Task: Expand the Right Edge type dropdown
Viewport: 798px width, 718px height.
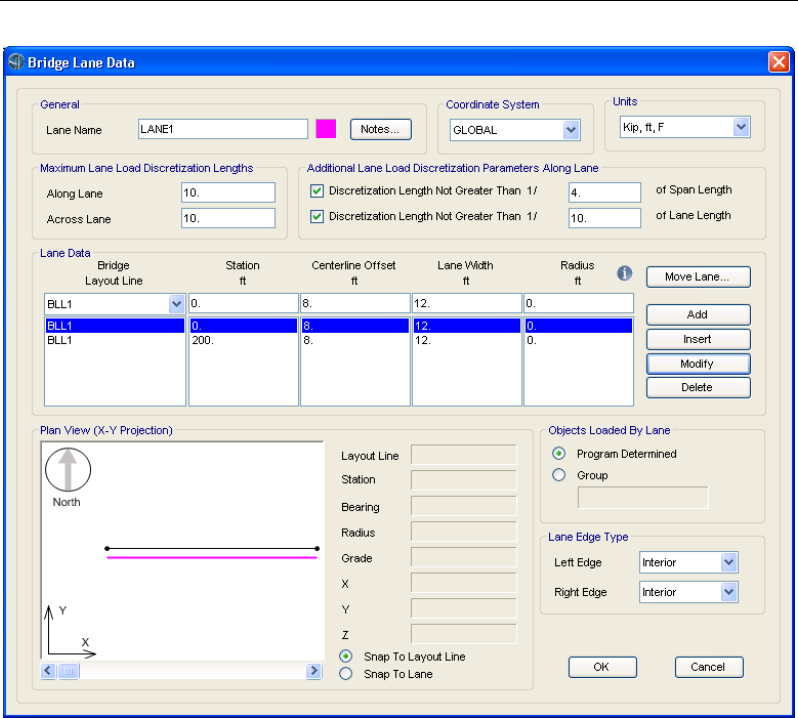Action: (728, 592)
